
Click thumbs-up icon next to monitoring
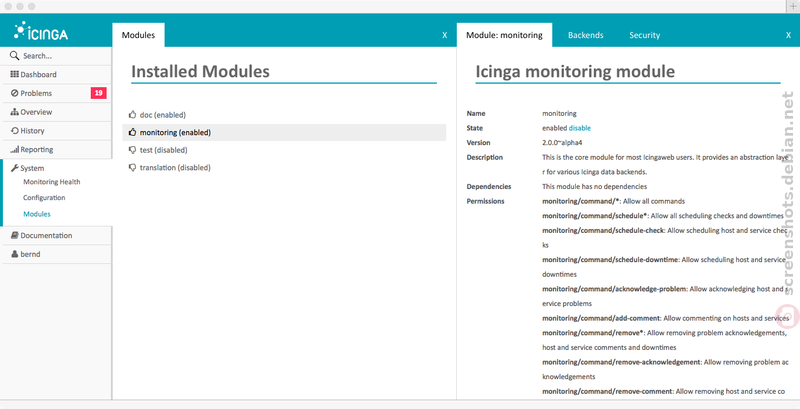(132, 133)
